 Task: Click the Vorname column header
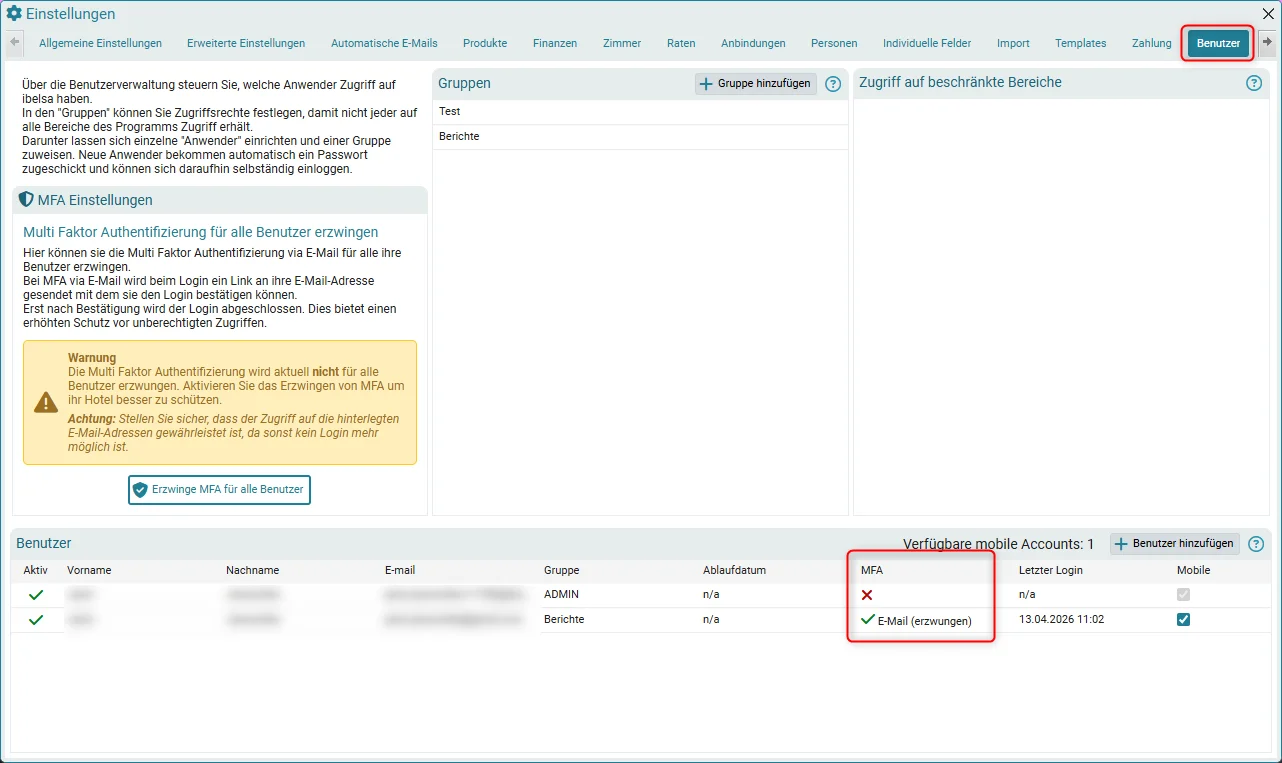[x=89, y=571]
